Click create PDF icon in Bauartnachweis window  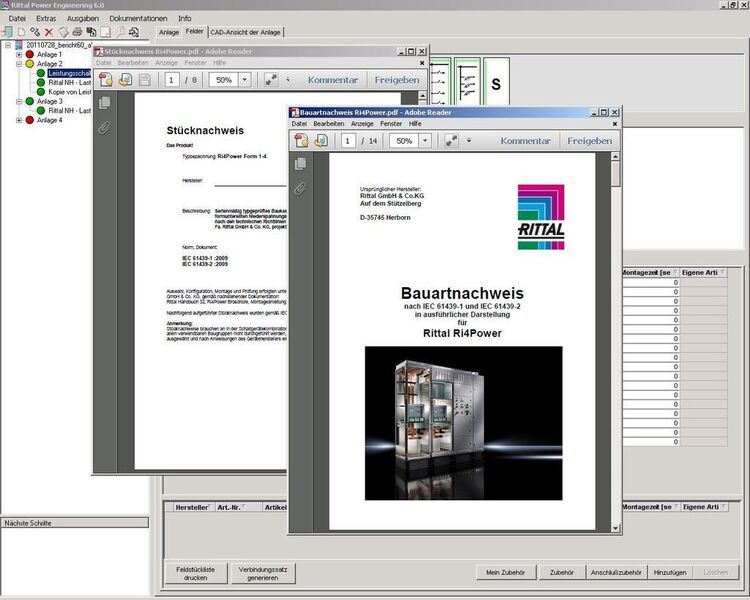[302, 141]
